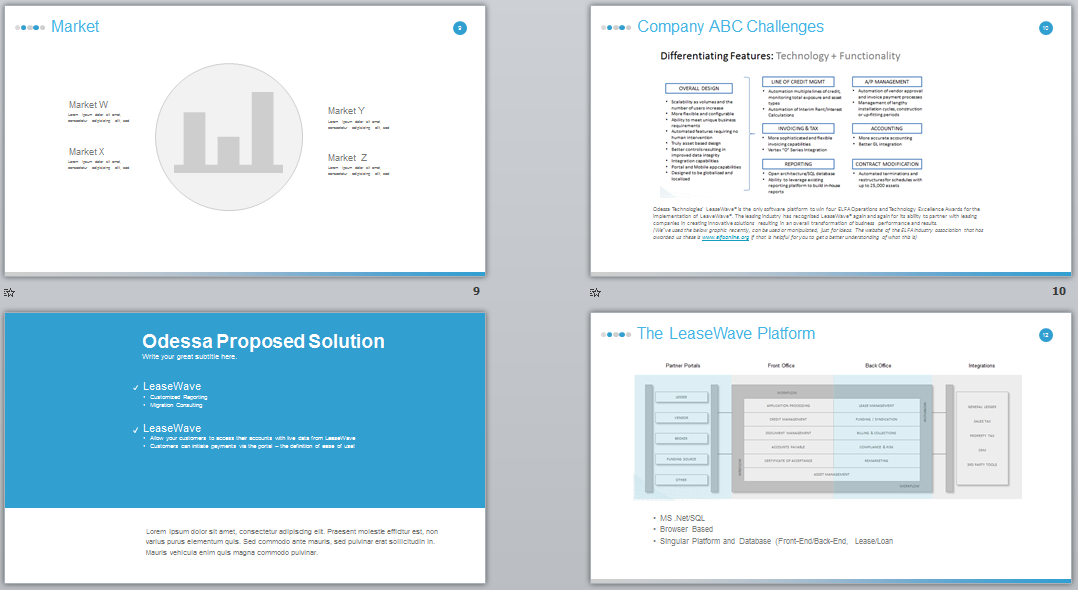The height and width of the screenshot is (590, 1078).
Task: Click the 'REPORTING' box
Action: (798, 164)
